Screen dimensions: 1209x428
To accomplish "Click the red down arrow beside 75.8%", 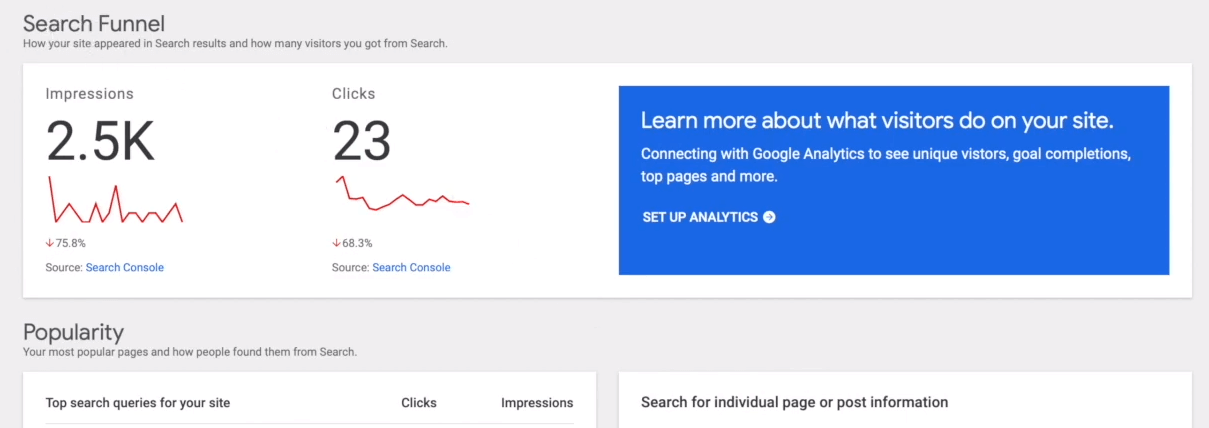I will pos(49,243).
